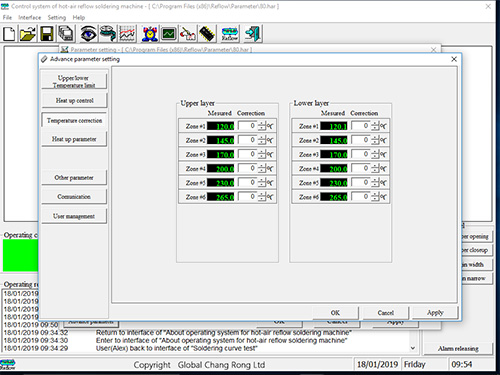Click 'Friday' in the status bar
The height and width of the screenshot is (375, 500).
(415, 364)
